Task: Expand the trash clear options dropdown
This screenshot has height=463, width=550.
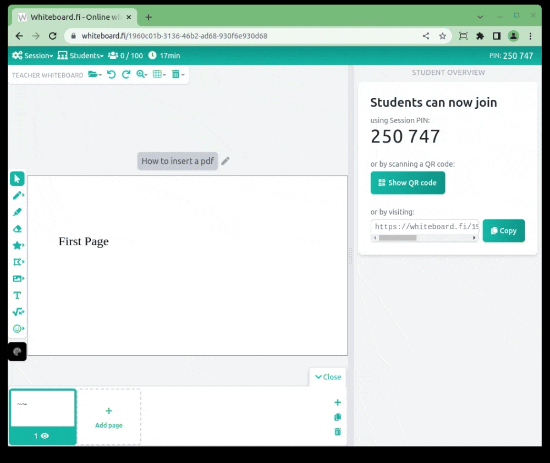Action: click(178, 74)
